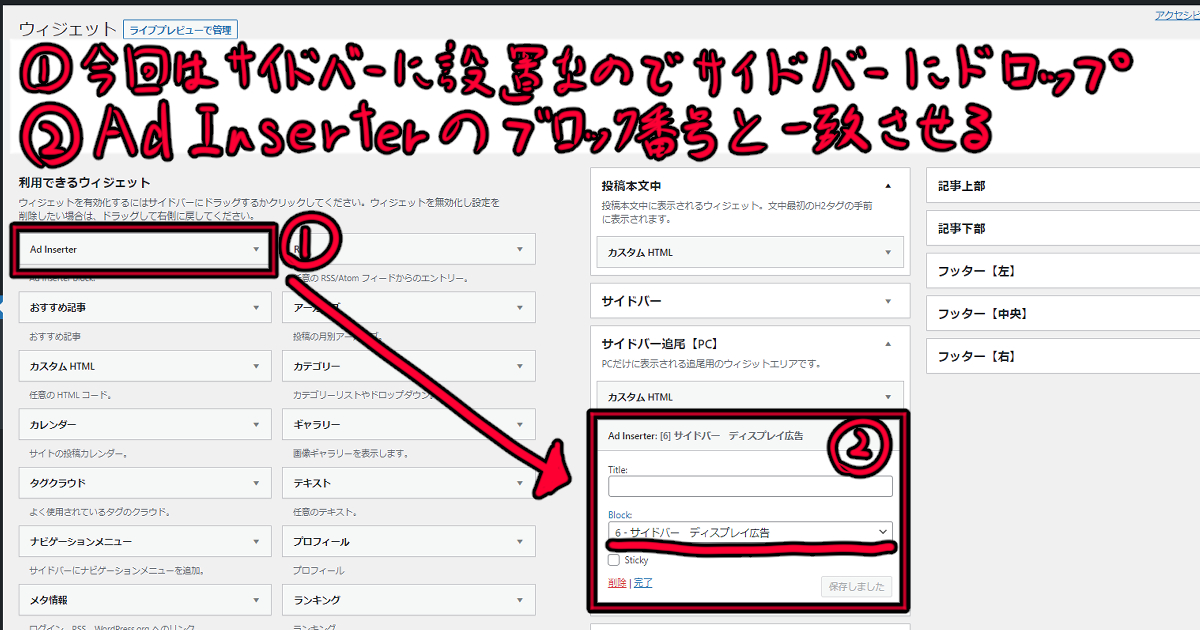Click inside the Title input field
Image resolution: width=1200 pixels, height=630 pixels.
750,487
